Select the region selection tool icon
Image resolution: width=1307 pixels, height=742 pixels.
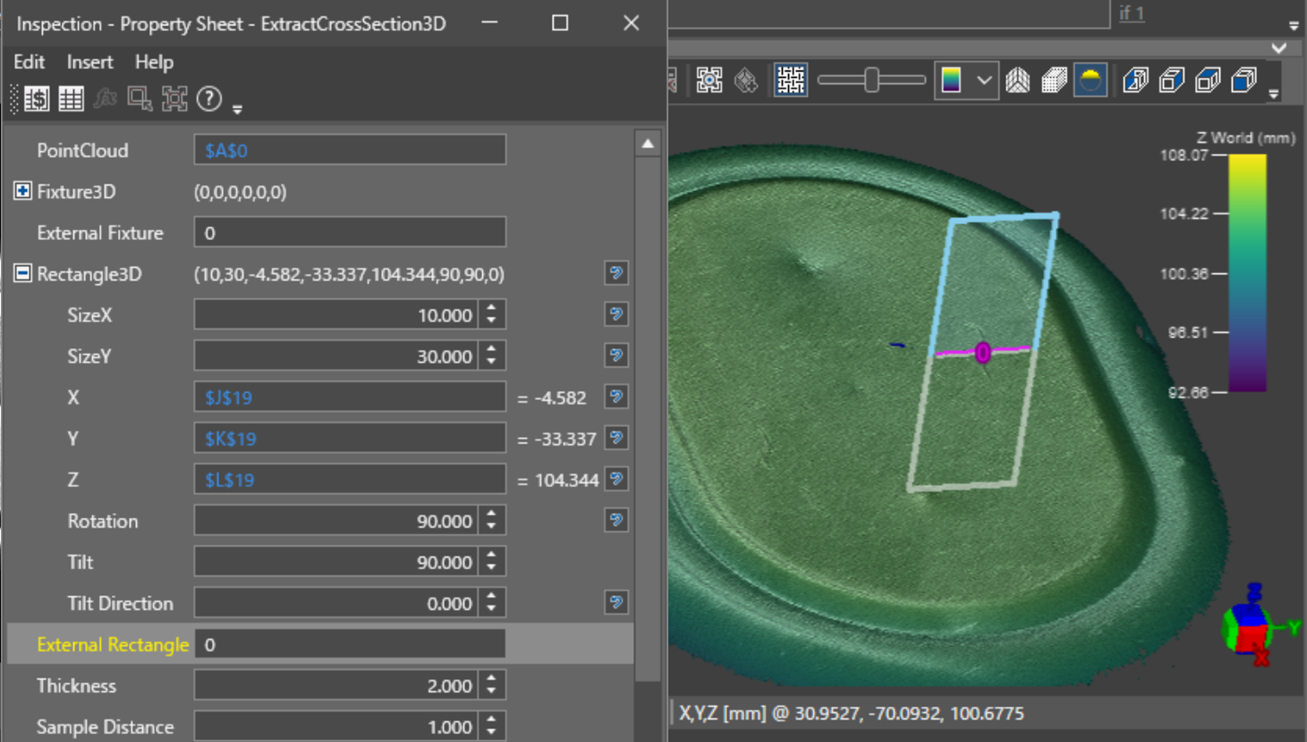click(x=140, y=97)
